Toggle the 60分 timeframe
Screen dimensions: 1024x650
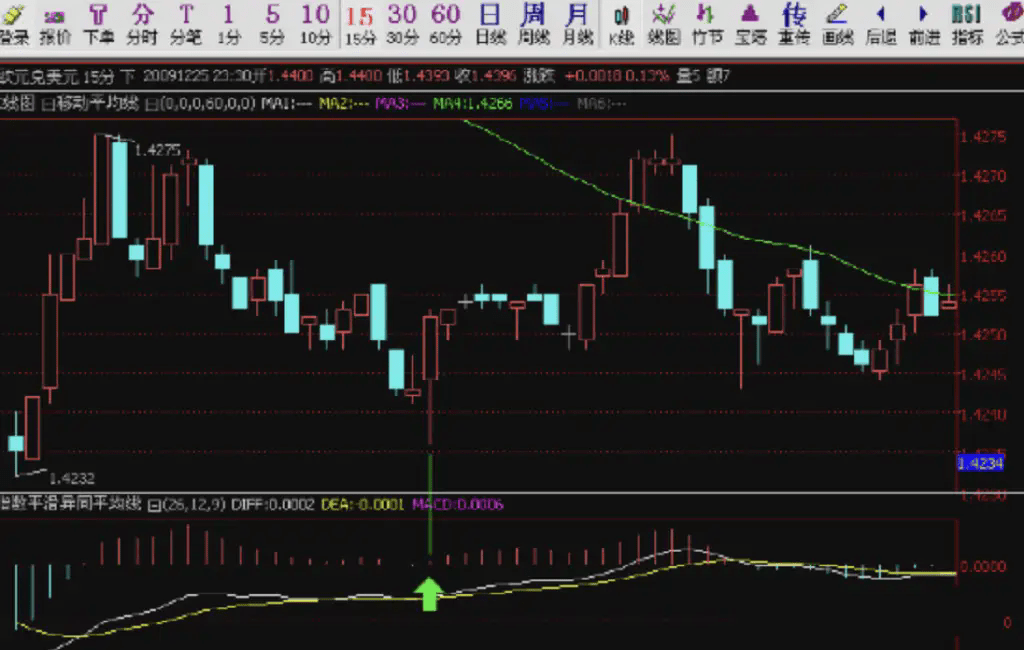click(x=445, y=24)
